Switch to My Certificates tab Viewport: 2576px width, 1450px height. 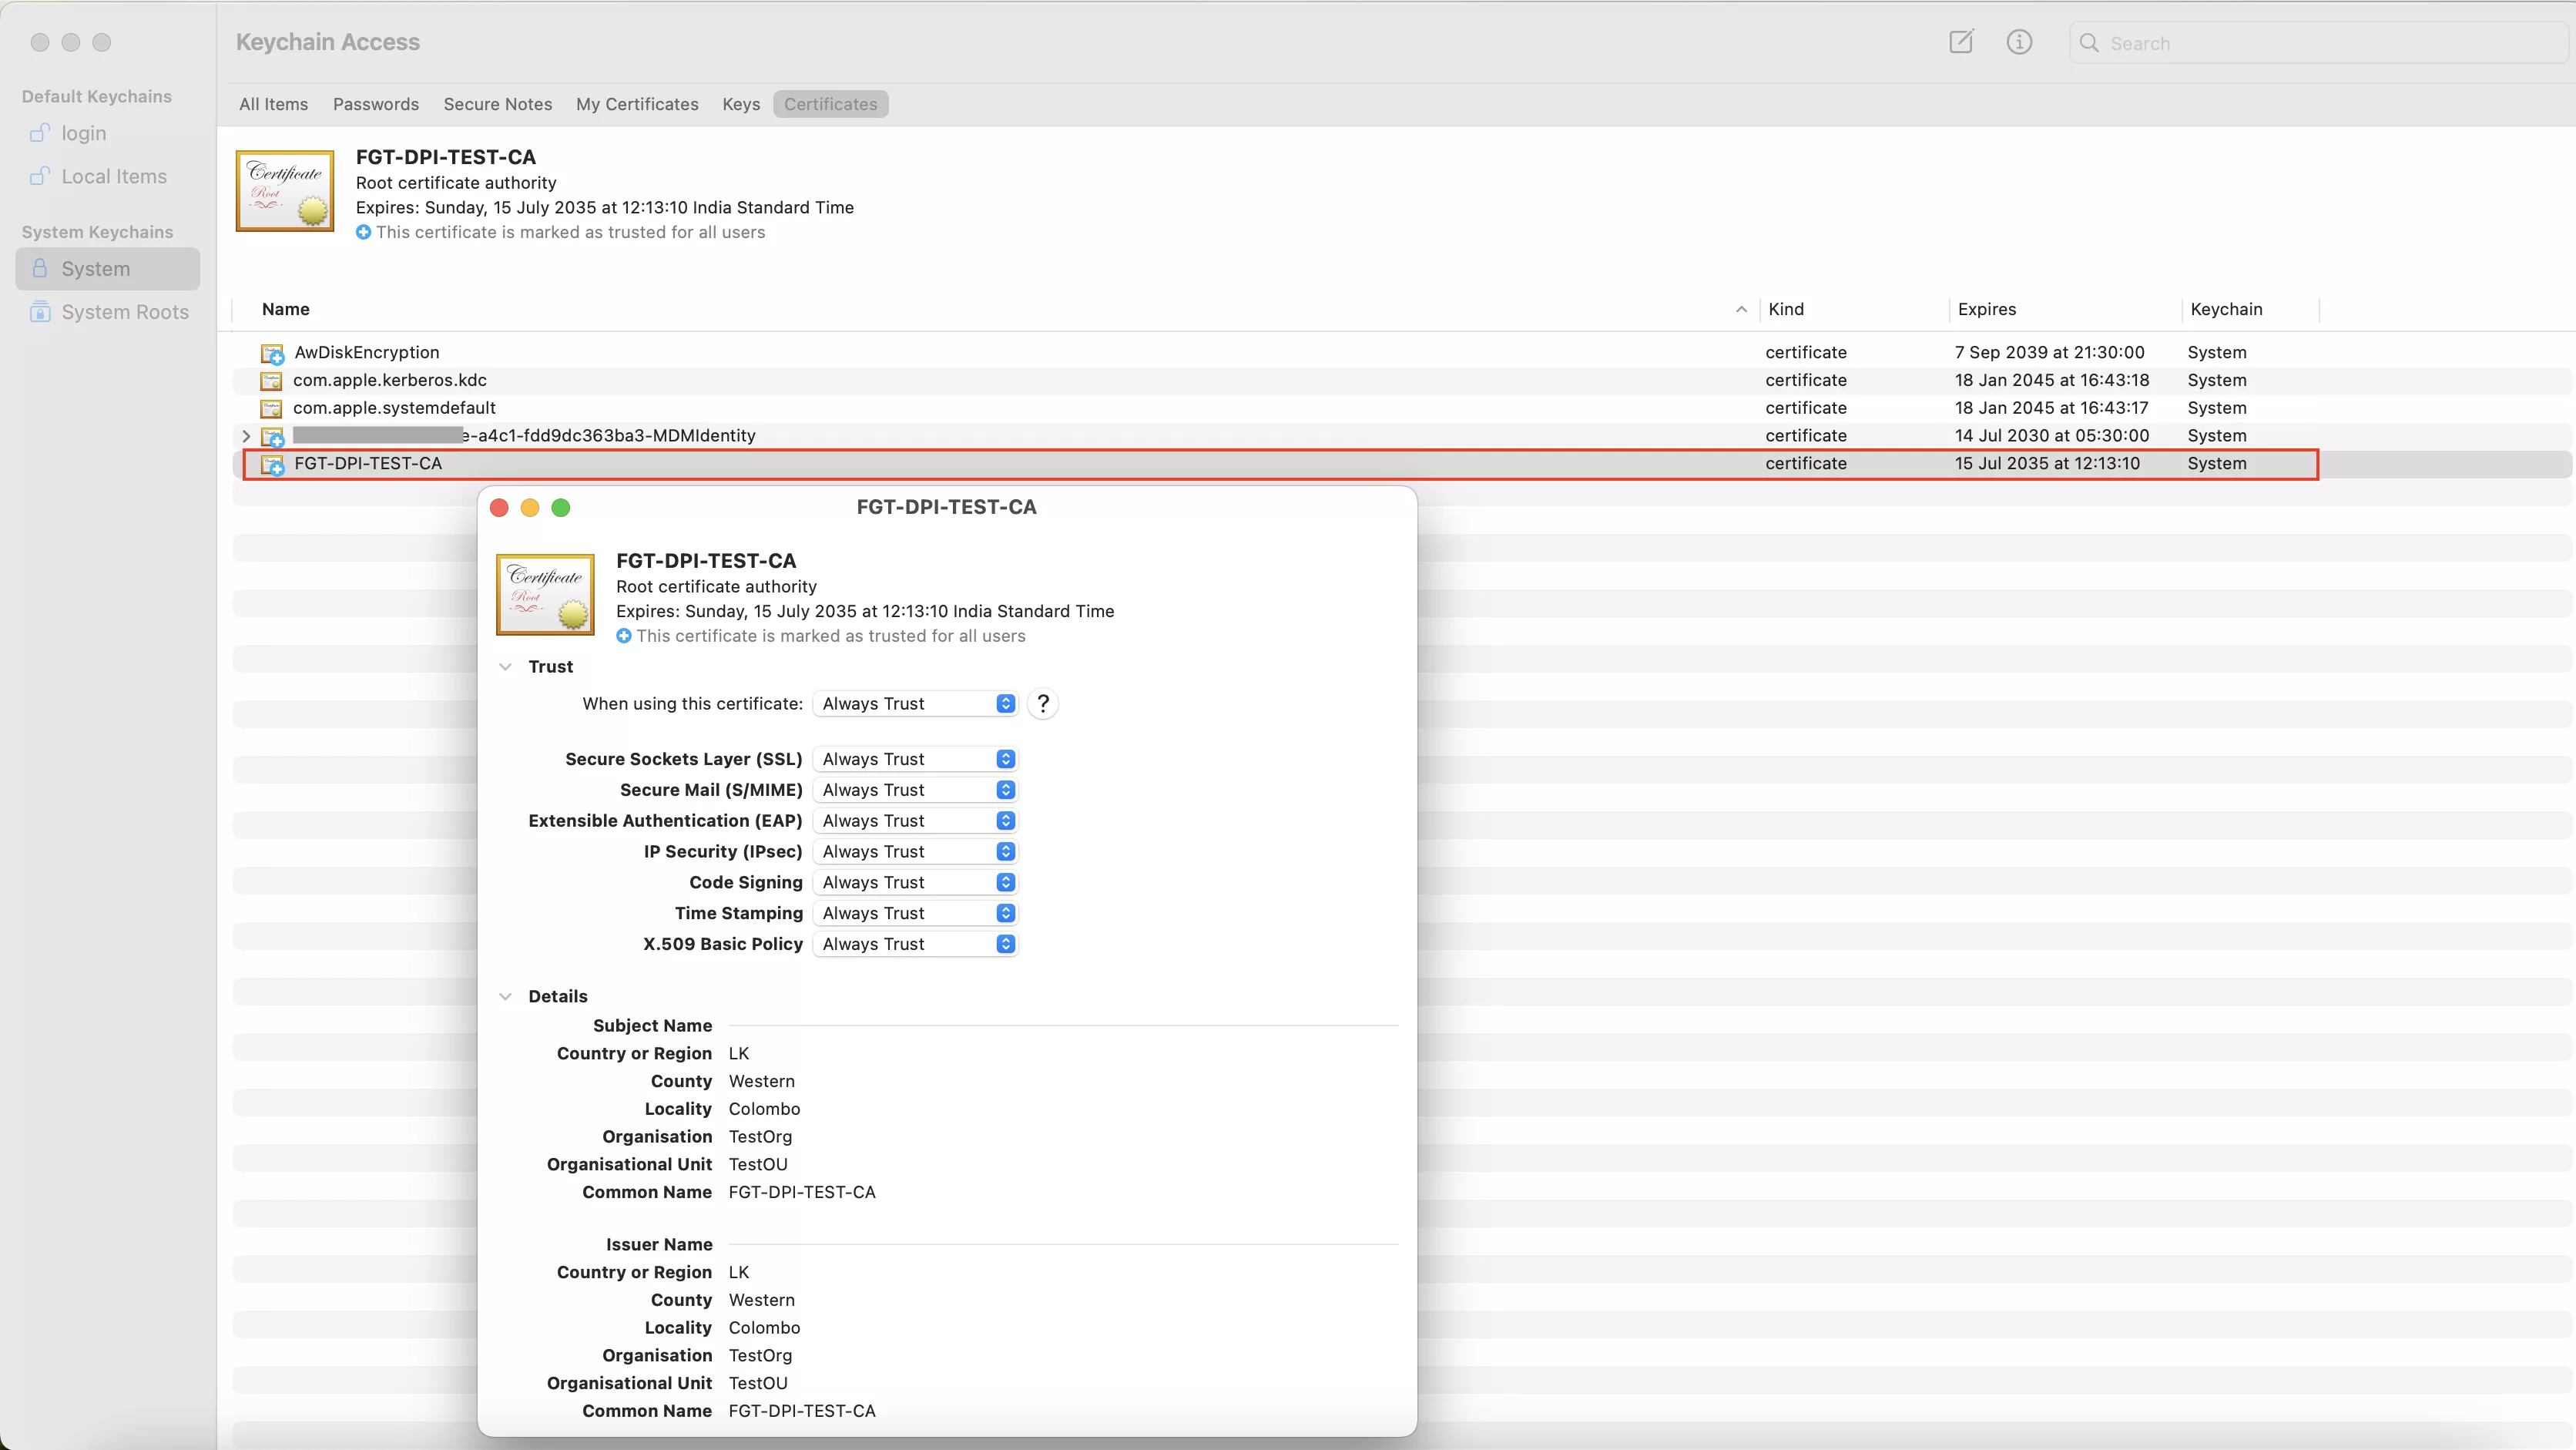(x=637, y=104)
